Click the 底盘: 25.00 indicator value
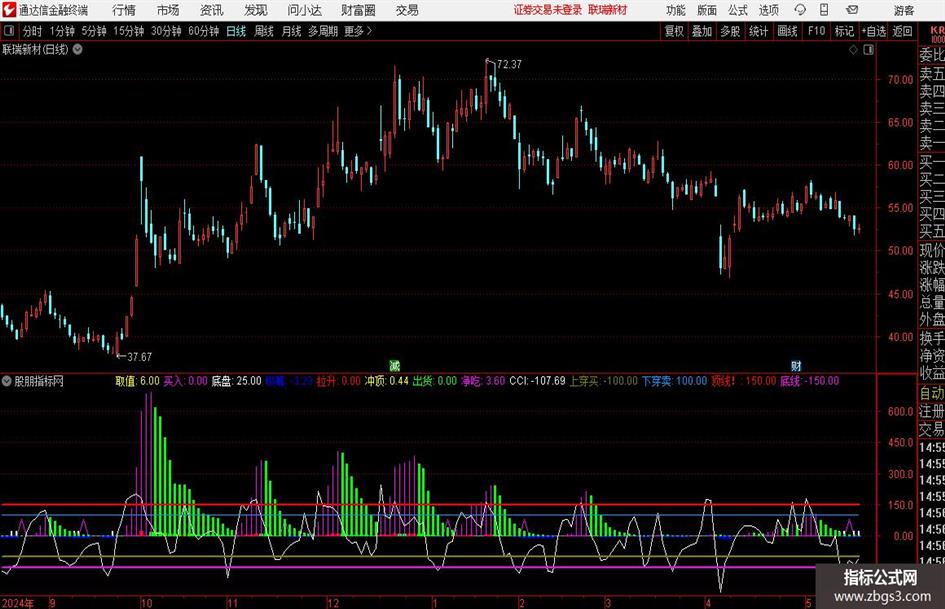 (x=236, y=381)
